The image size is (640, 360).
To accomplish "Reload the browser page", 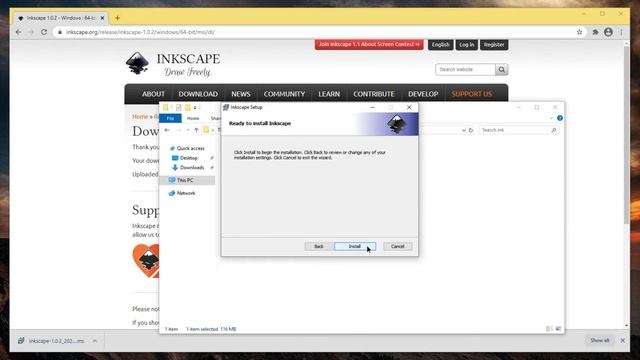I will pos(44,32).
